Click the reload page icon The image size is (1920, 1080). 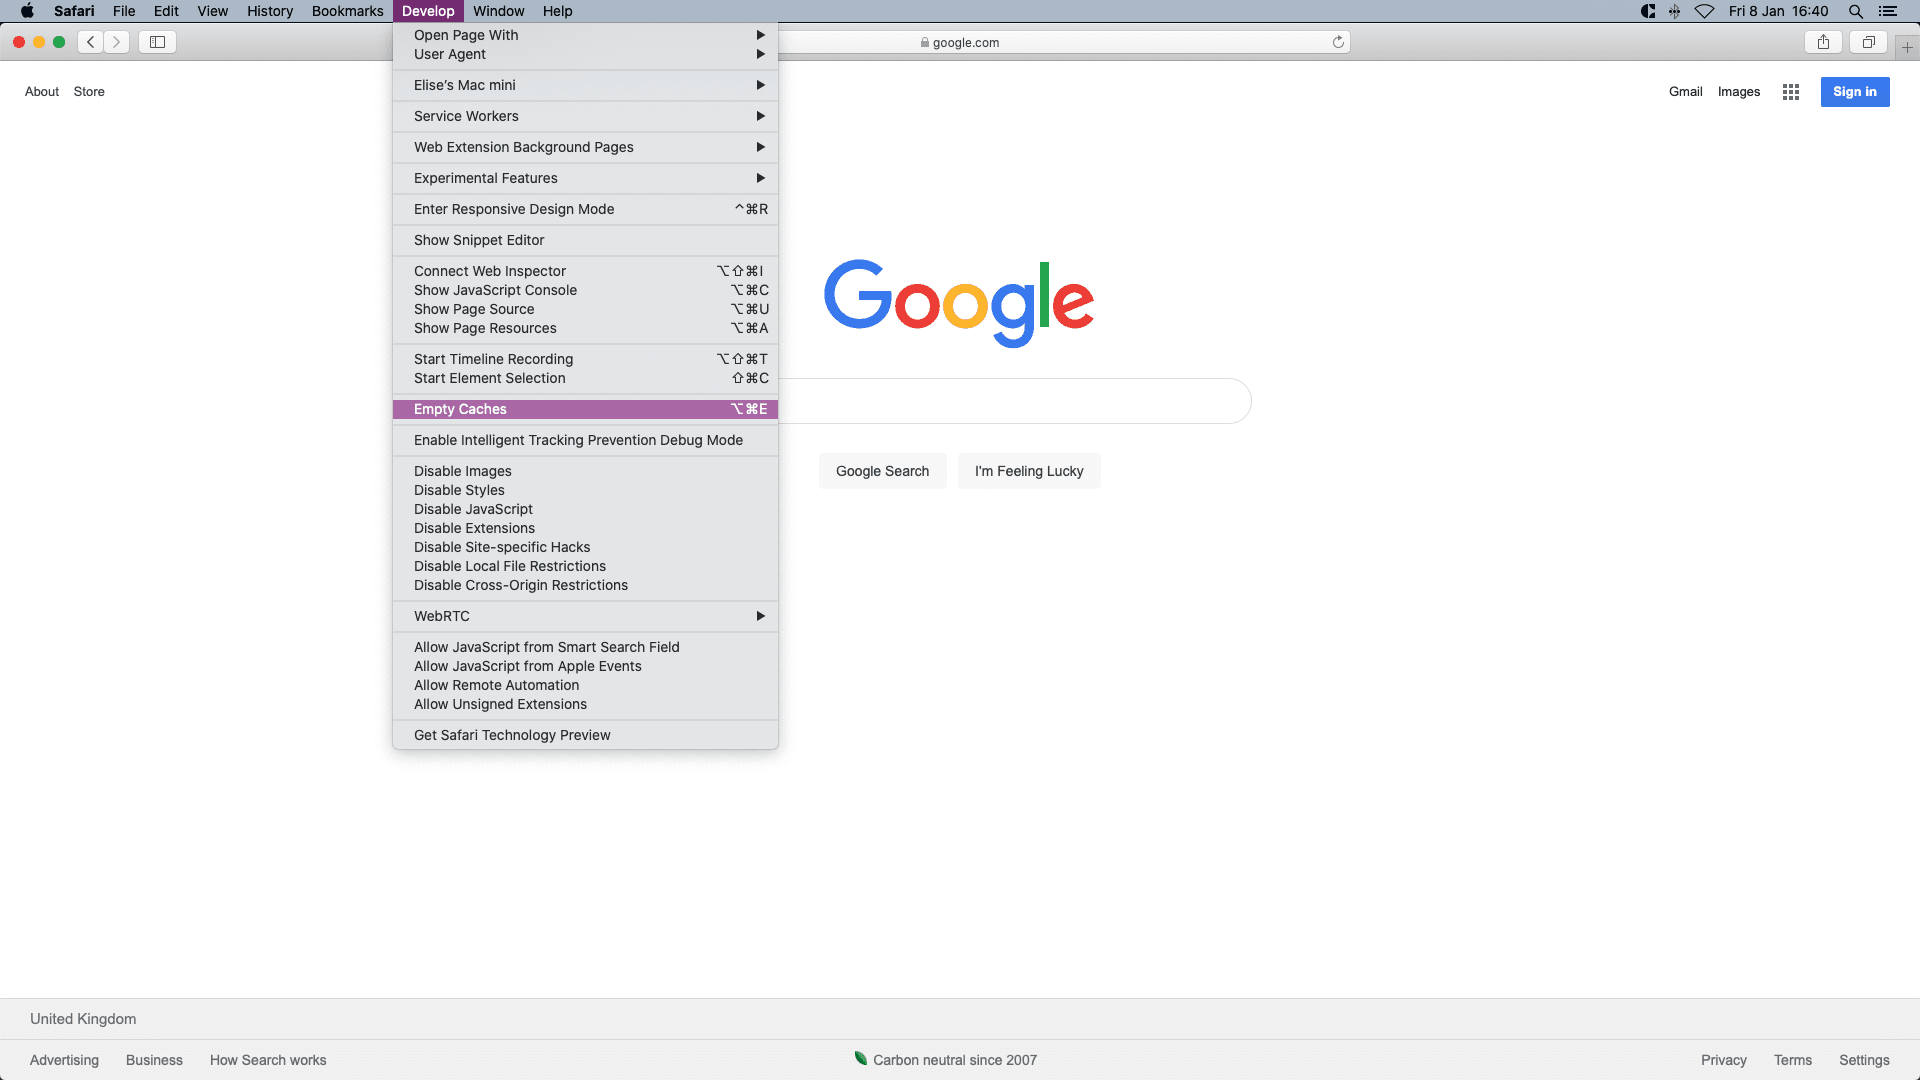[1338, 42]
